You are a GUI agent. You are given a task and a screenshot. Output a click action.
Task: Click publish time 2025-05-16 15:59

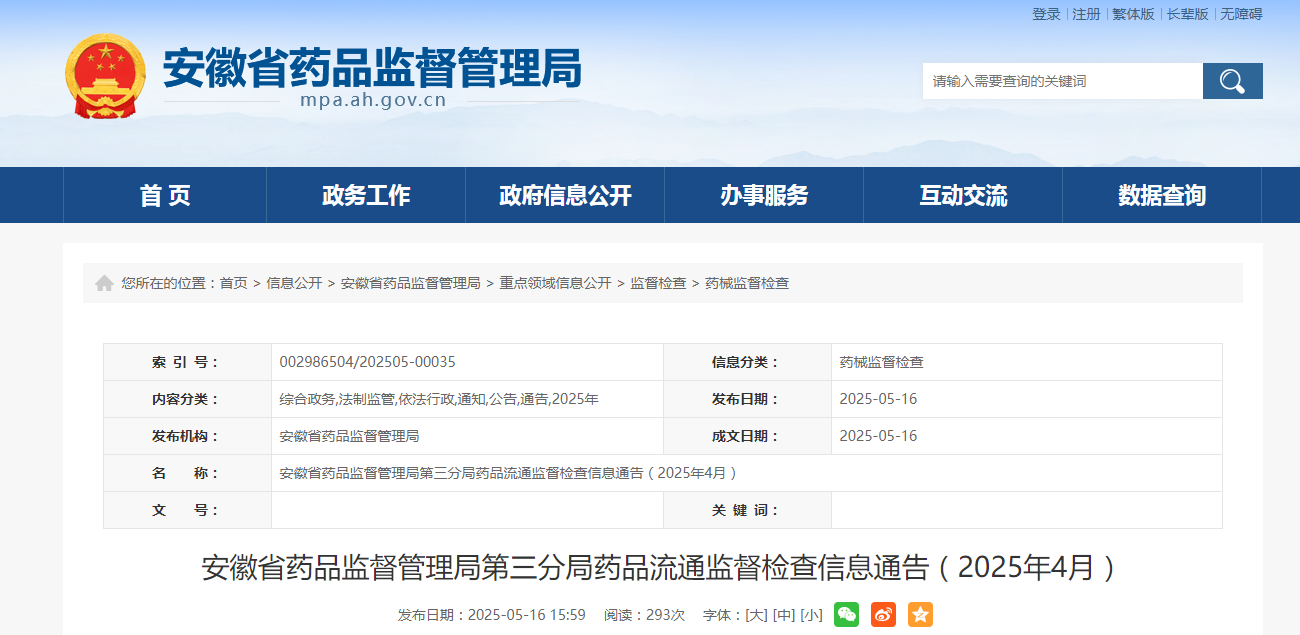(526, 615)
